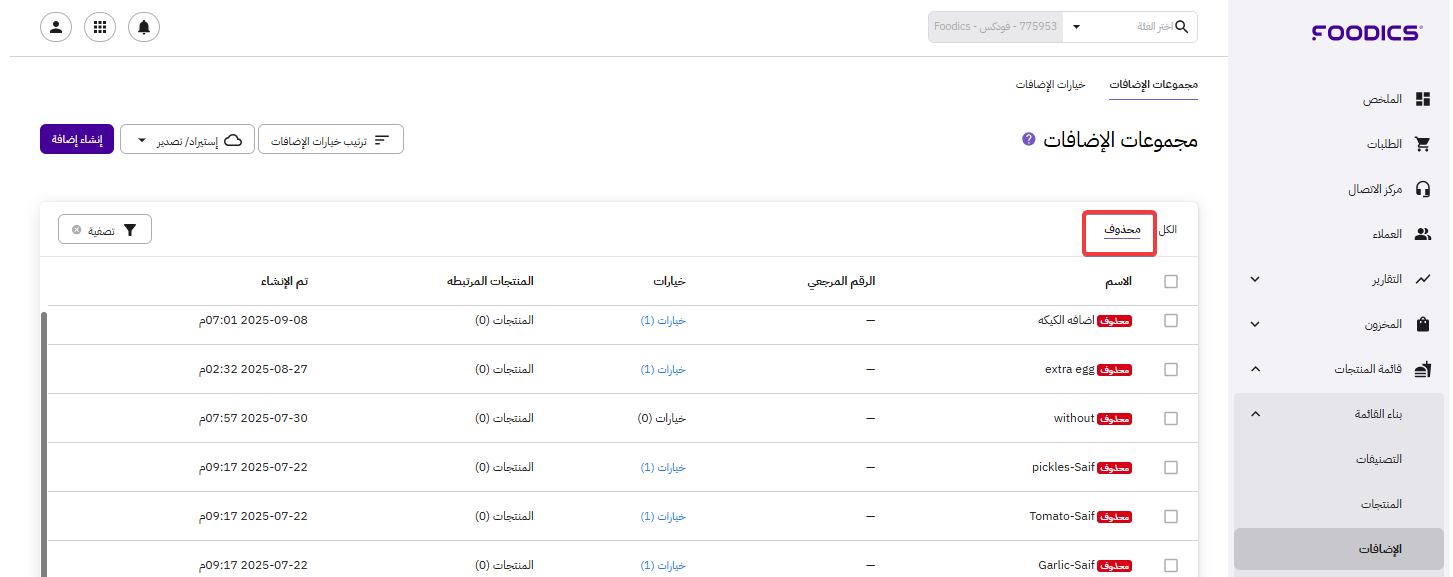Click the table vertical scrollbar
The height and width of the screenshot is (577, 1453).
point(44,440)
